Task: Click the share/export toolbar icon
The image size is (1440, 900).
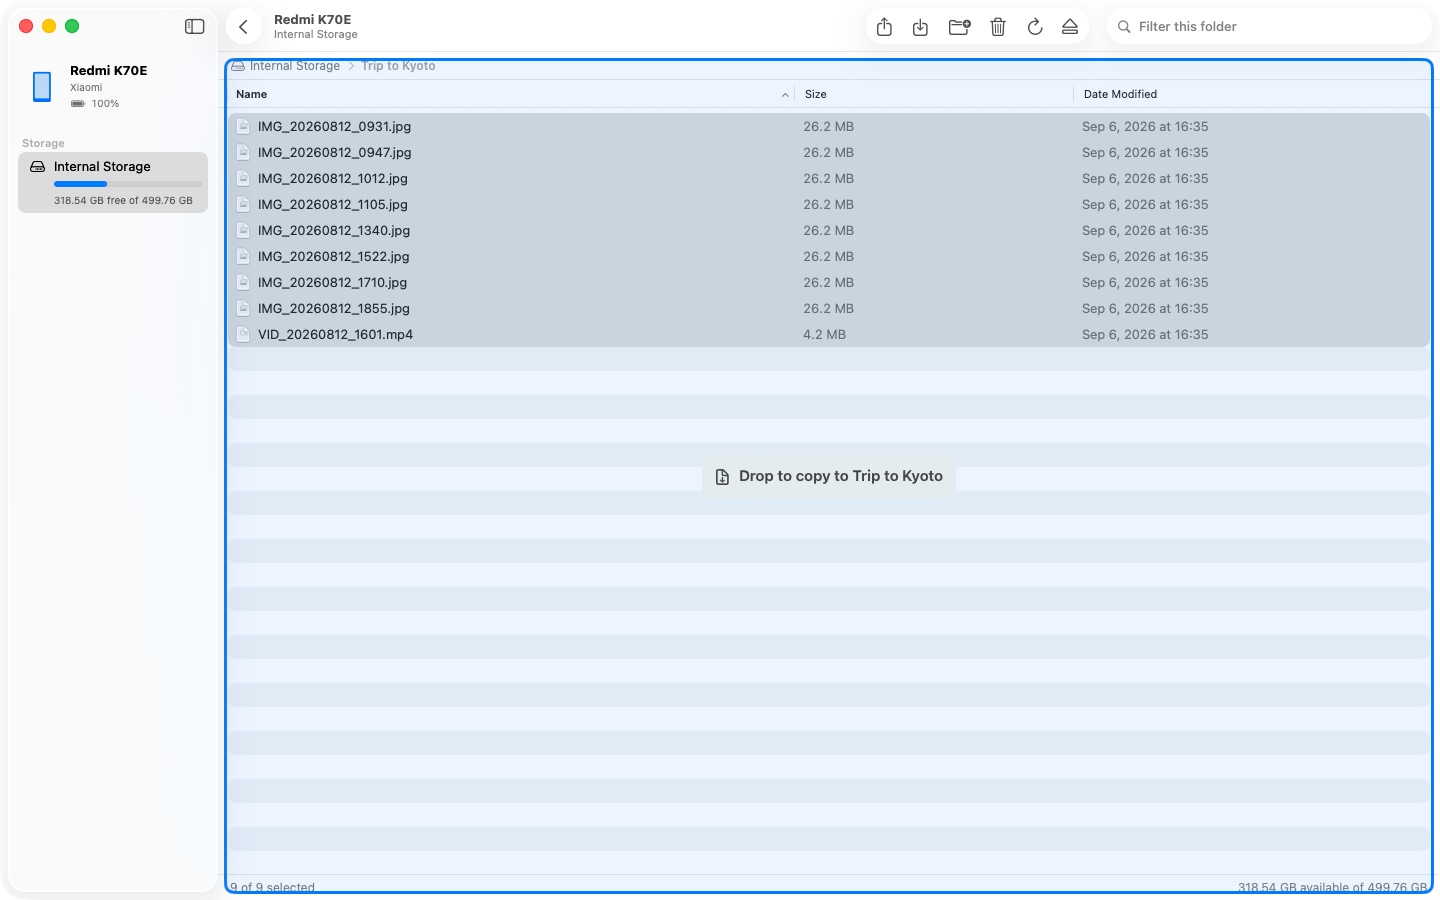Action: coord(884,27)
